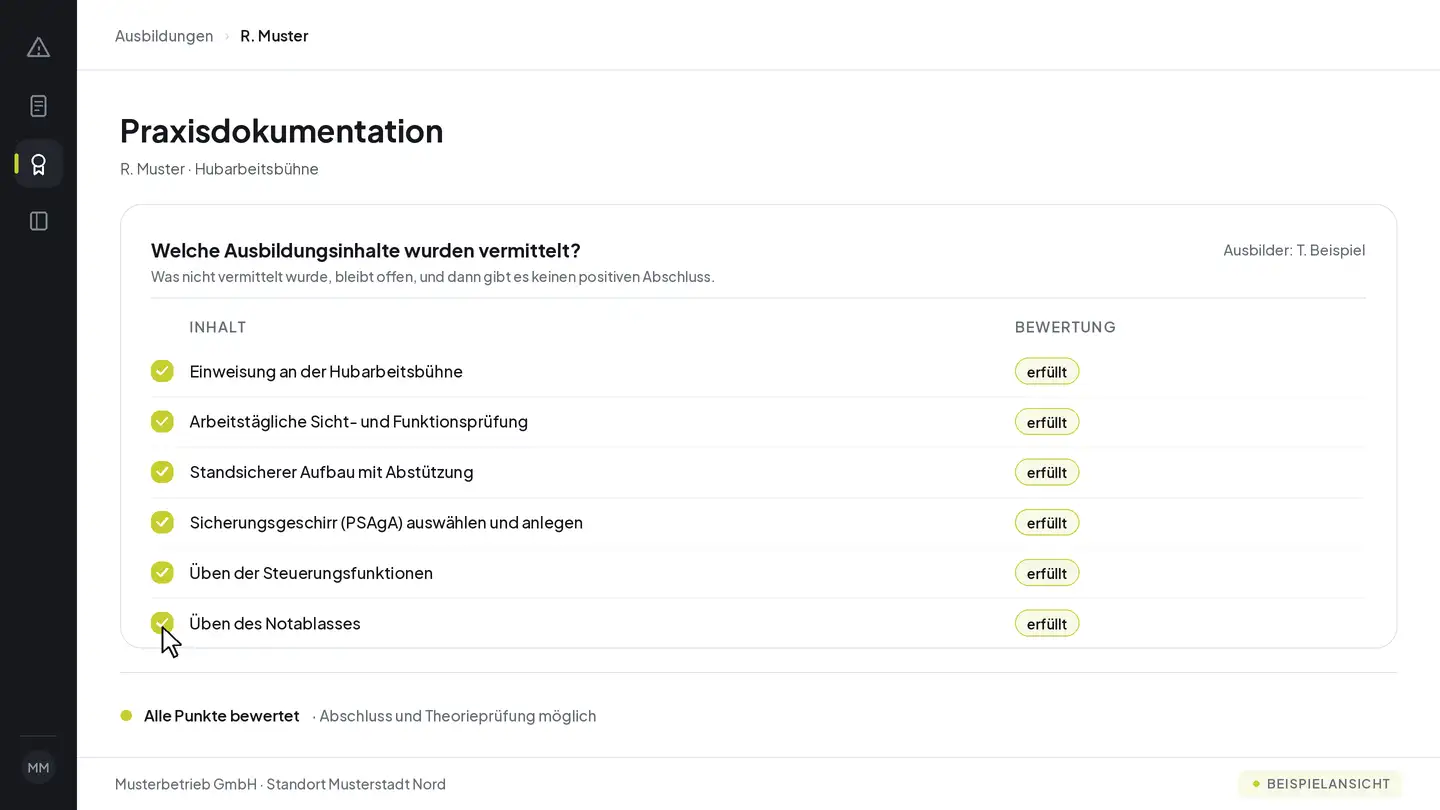The width and height of the screenshot is (1440, 810).
Task: Click the INHALT column header
Action: (218, 327)
